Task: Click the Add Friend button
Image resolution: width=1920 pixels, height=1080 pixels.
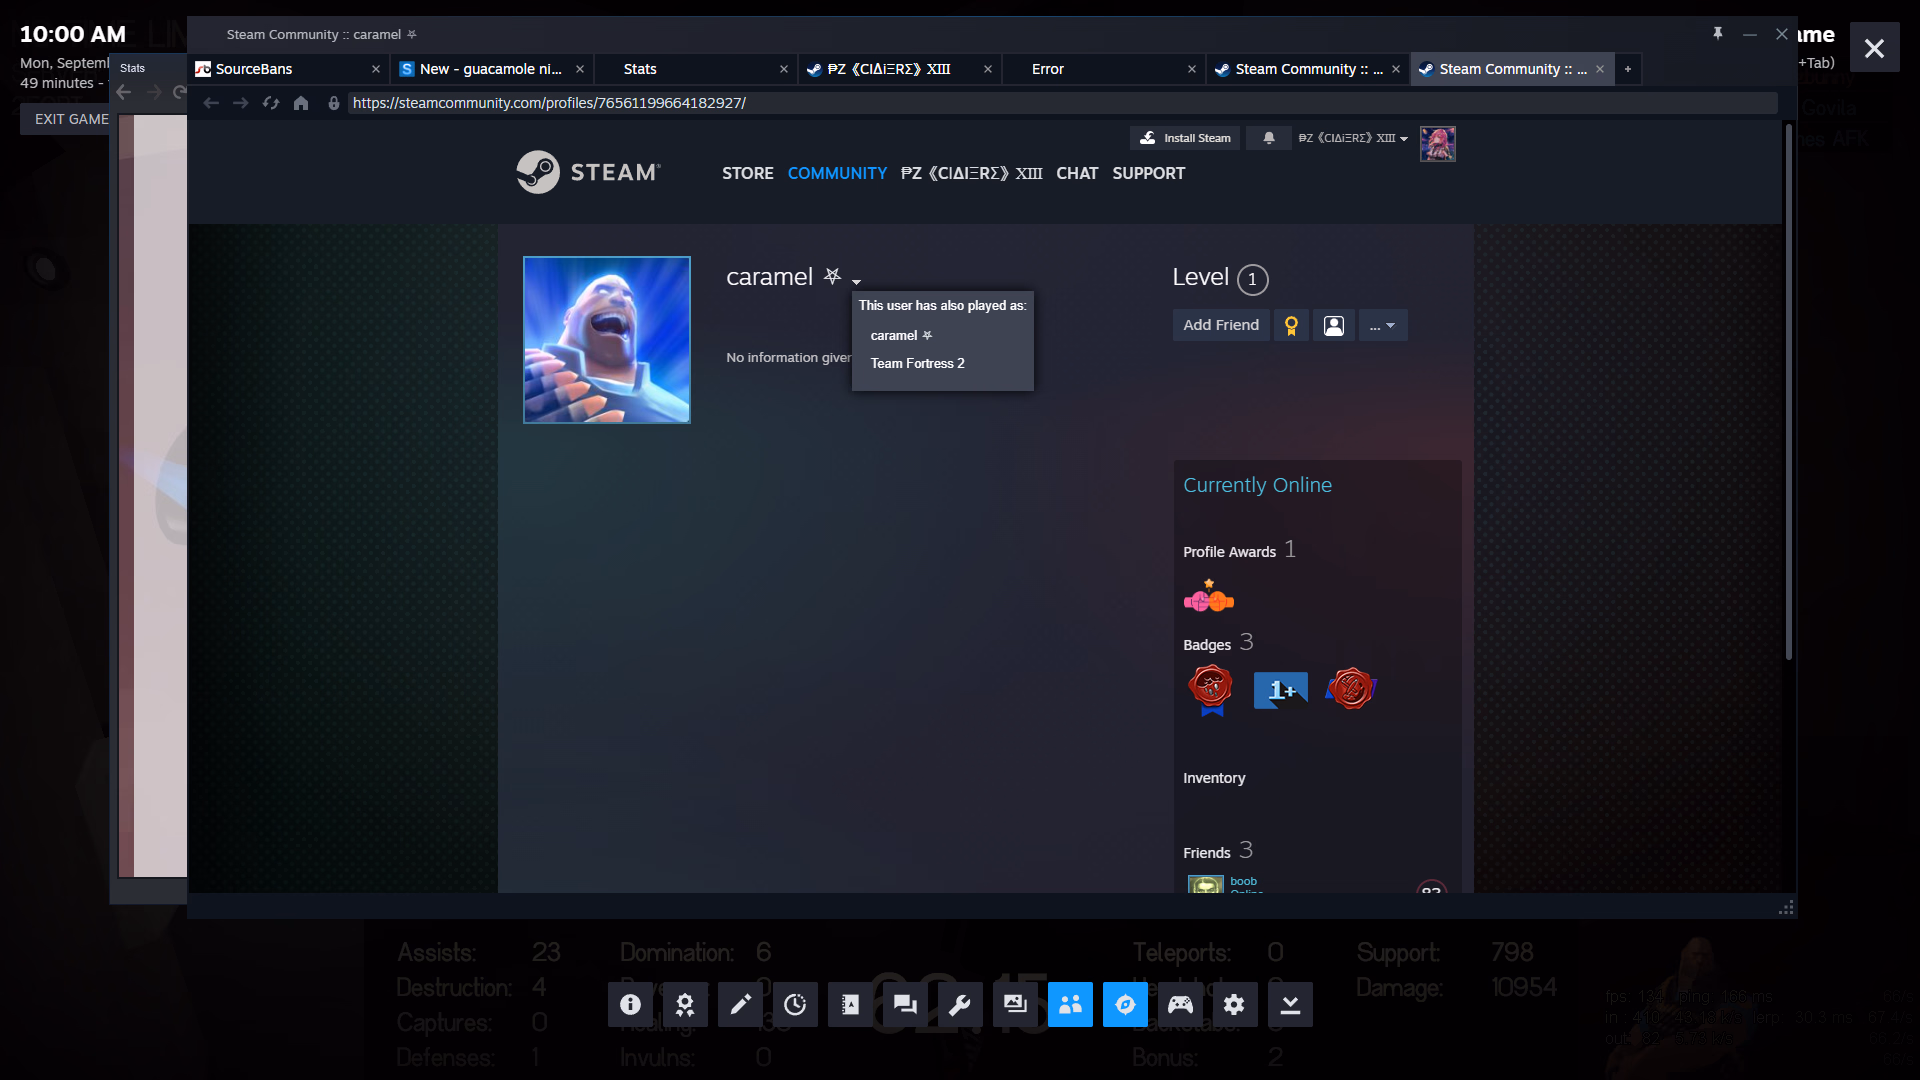Action: click(x=1221, y=325)
